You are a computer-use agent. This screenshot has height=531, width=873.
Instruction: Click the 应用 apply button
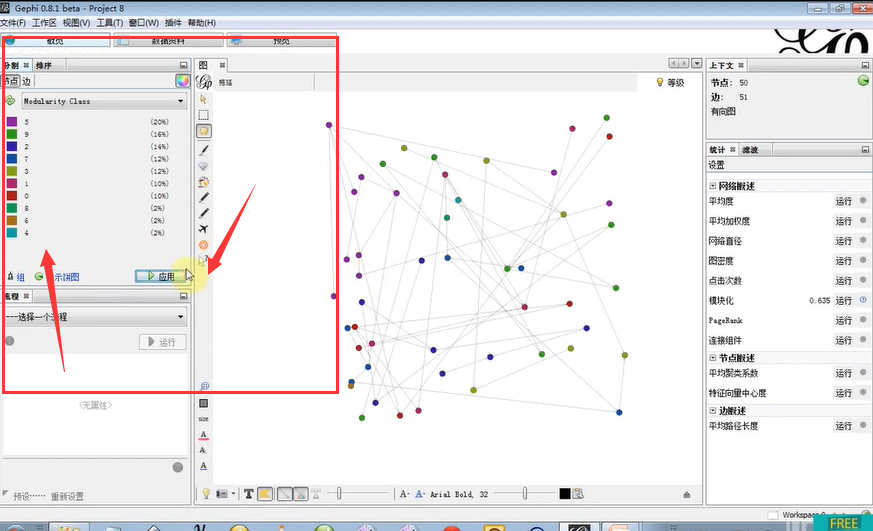(x=160, y=276)
